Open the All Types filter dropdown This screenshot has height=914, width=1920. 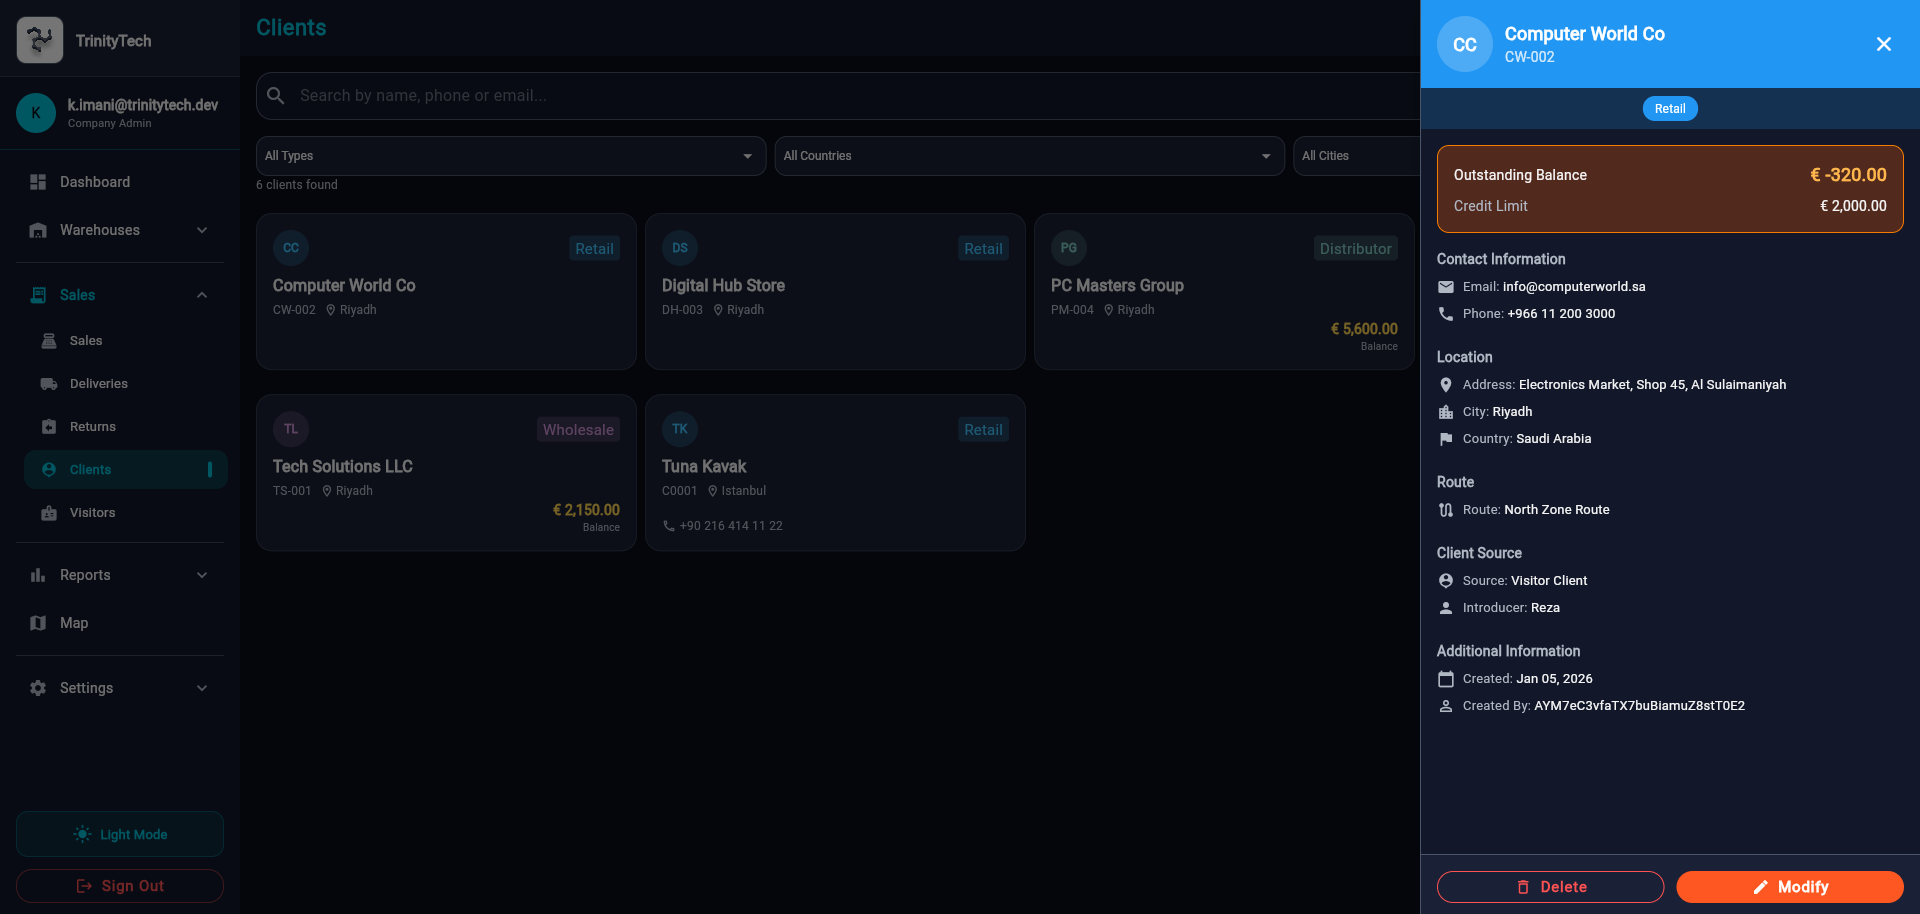(x=510, y=156)
